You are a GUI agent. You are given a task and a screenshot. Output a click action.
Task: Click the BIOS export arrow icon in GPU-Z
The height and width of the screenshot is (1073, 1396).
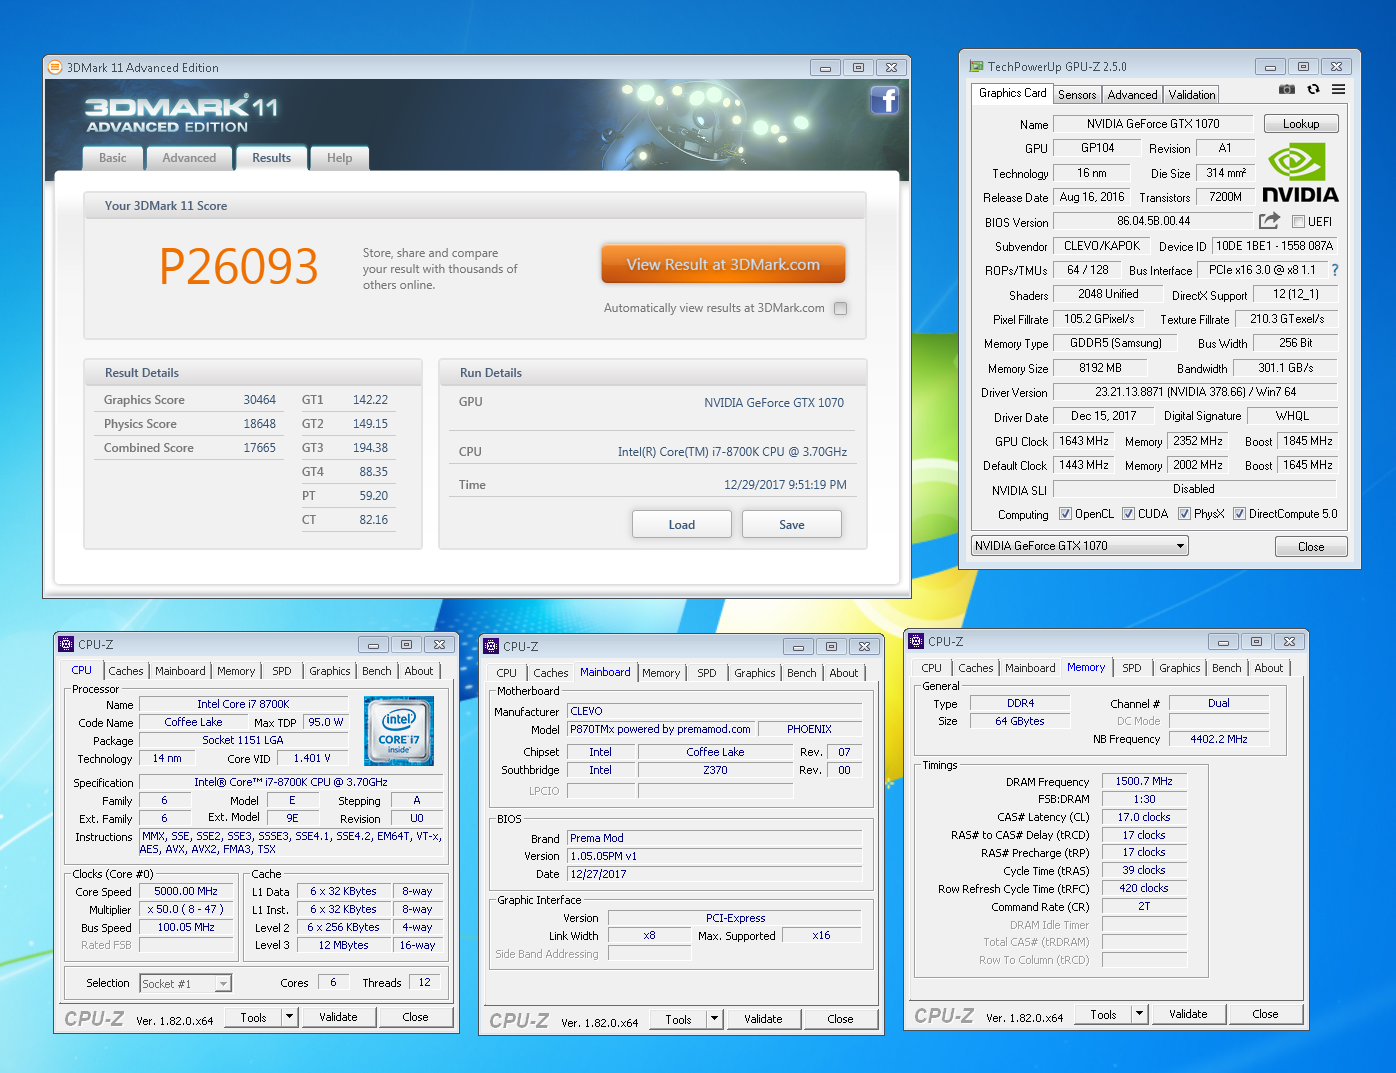tap(1269, 221)
